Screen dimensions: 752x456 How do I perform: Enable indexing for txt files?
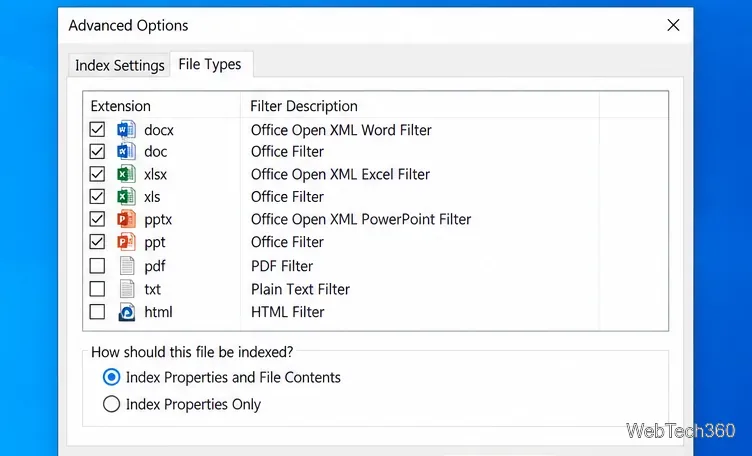97,289
